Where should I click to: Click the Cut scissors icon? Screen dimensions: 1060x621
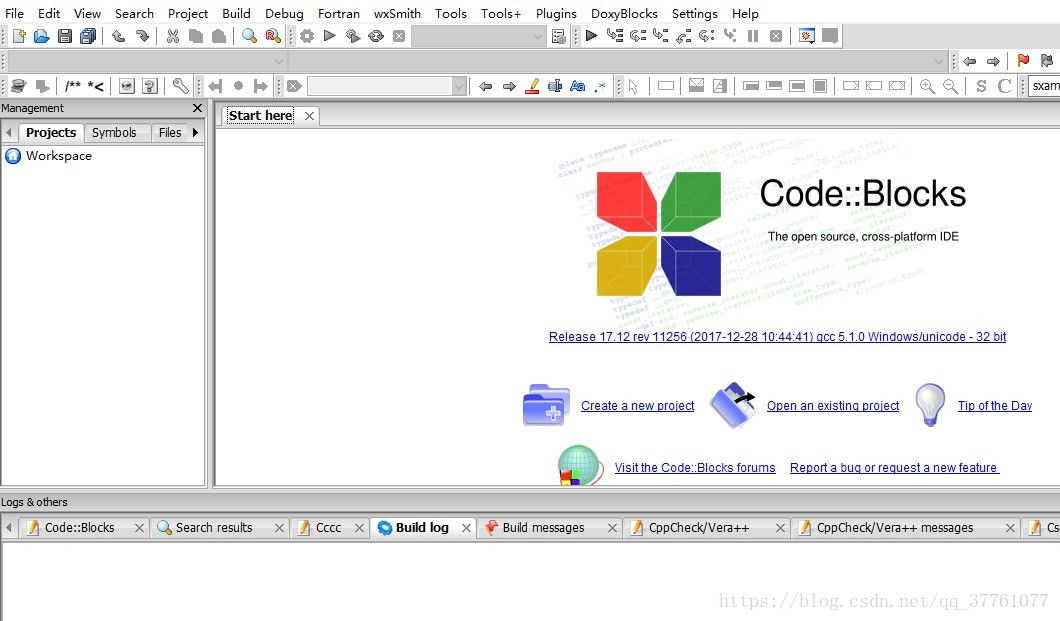click(x=173, y=36)
